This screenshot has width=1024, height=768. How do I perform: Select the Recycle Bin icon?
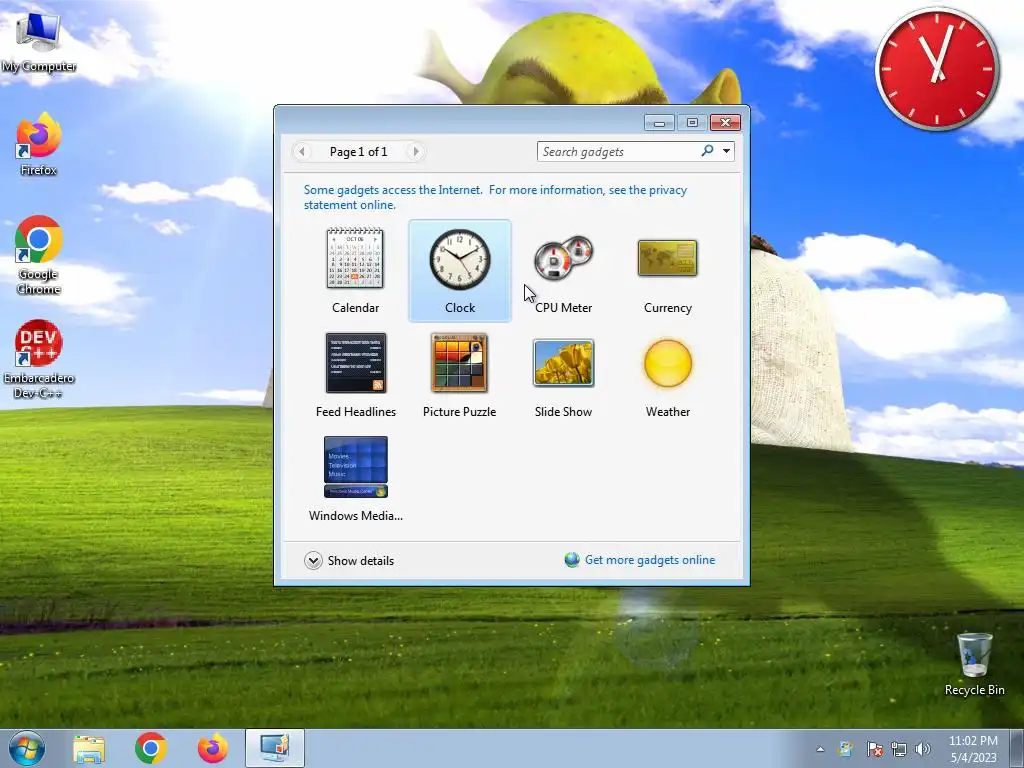pyautogui.click(x=974, y=664)
